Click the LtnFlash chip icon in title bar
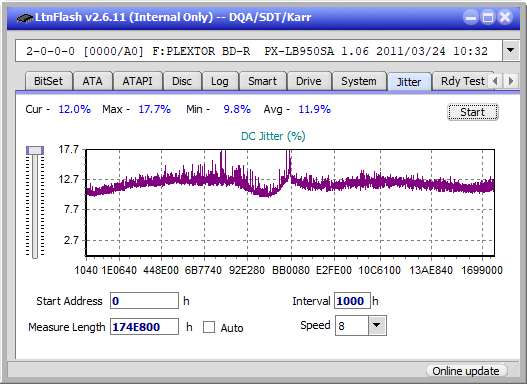 [x=25, y=17]
